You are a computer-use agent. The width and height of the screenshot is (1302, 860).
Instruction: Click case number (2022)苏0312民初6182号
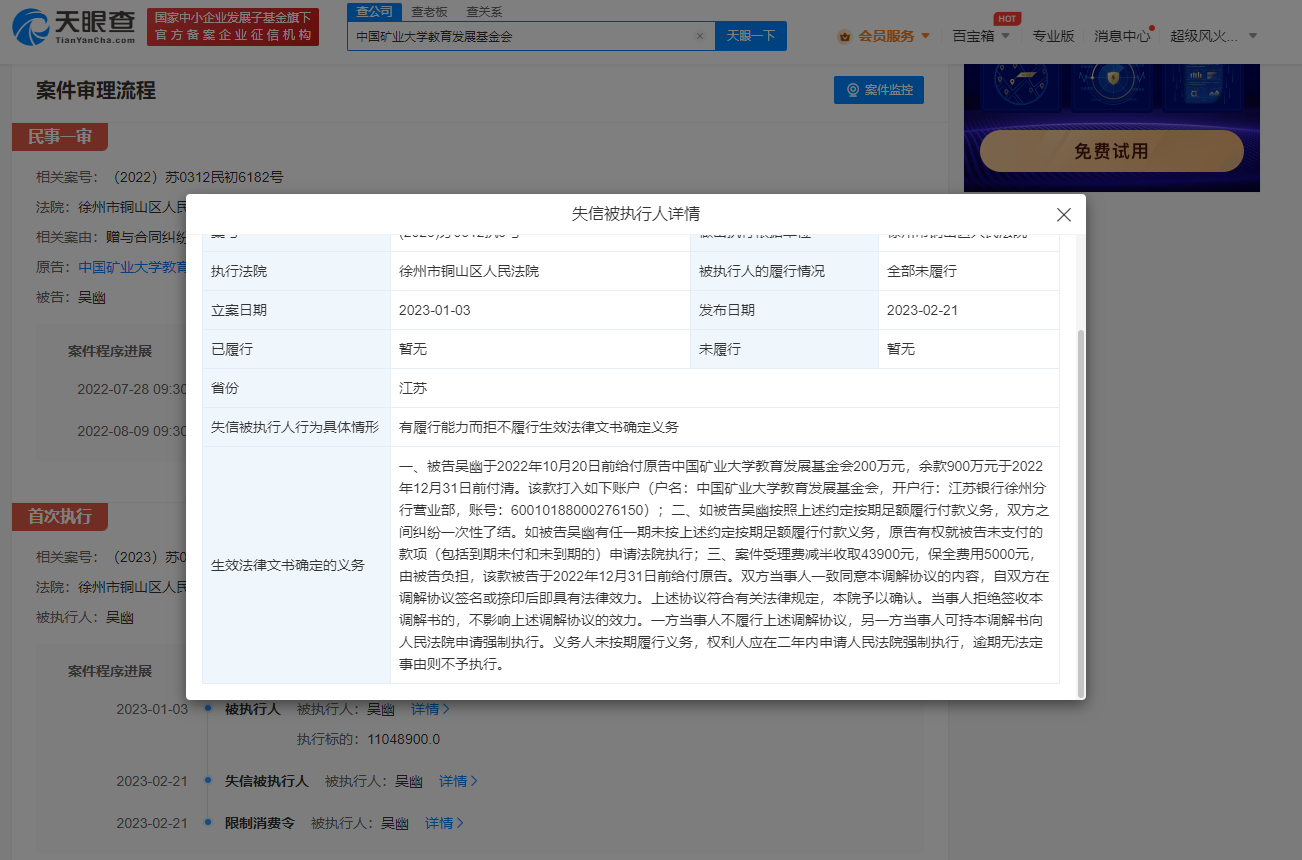pyautogui.click(x=198, y=177)
